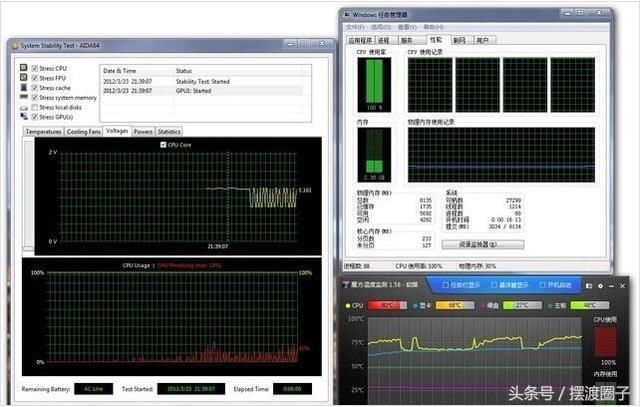
Task: Open the Cooling Fans tab
Action: tap(84, 131)
